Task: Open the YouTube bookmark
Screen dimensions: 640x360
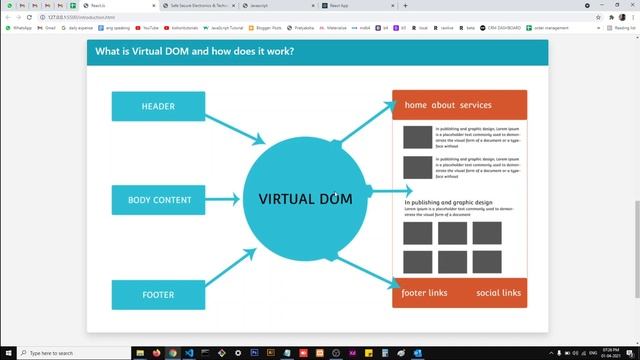Action: [147, 28]
